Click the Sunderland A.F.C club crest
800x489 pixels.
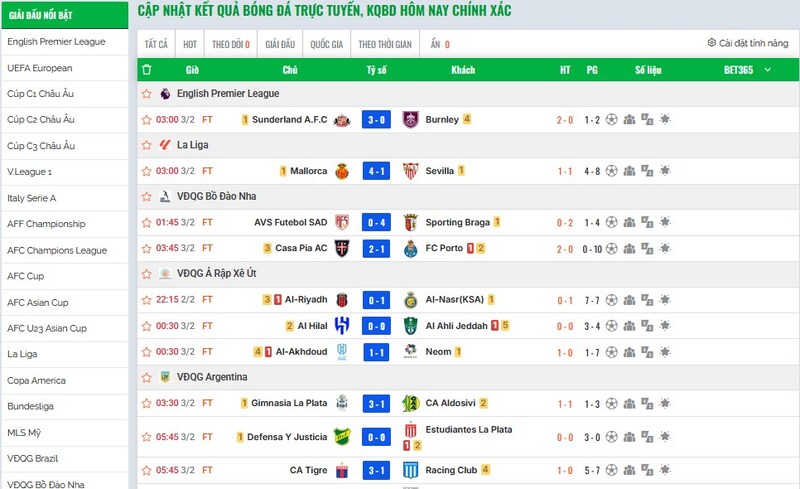point(342,119)
